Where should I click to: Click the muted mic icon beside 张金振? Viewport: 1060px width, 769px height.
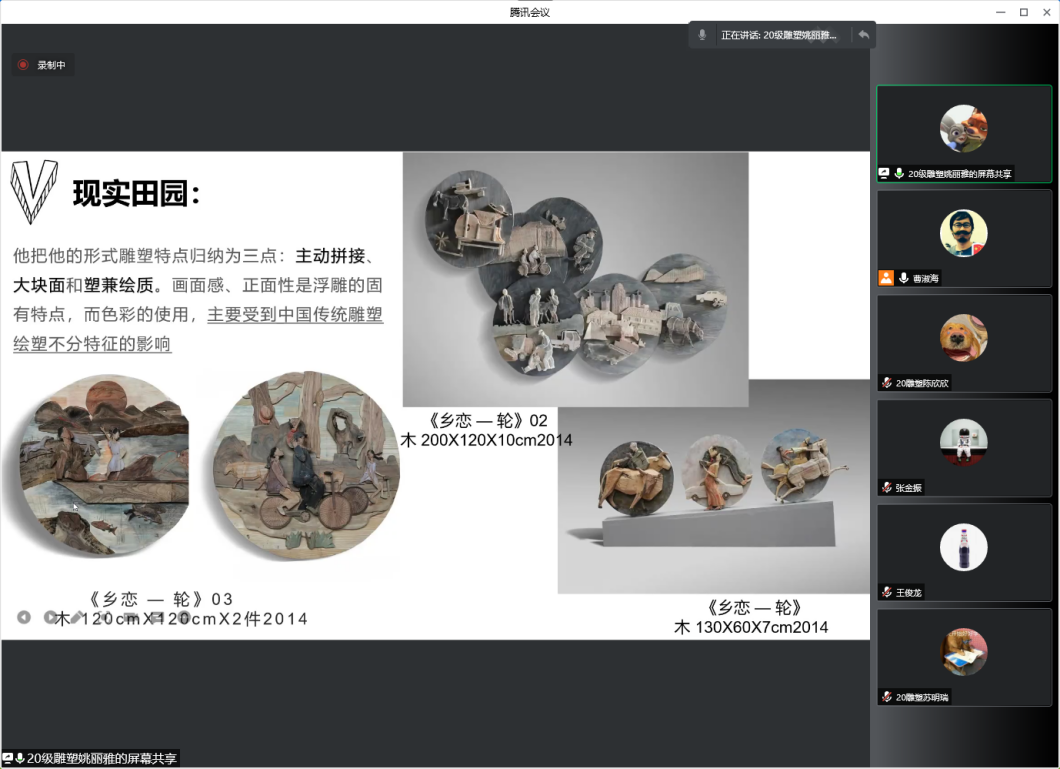(x=886, y=487)
